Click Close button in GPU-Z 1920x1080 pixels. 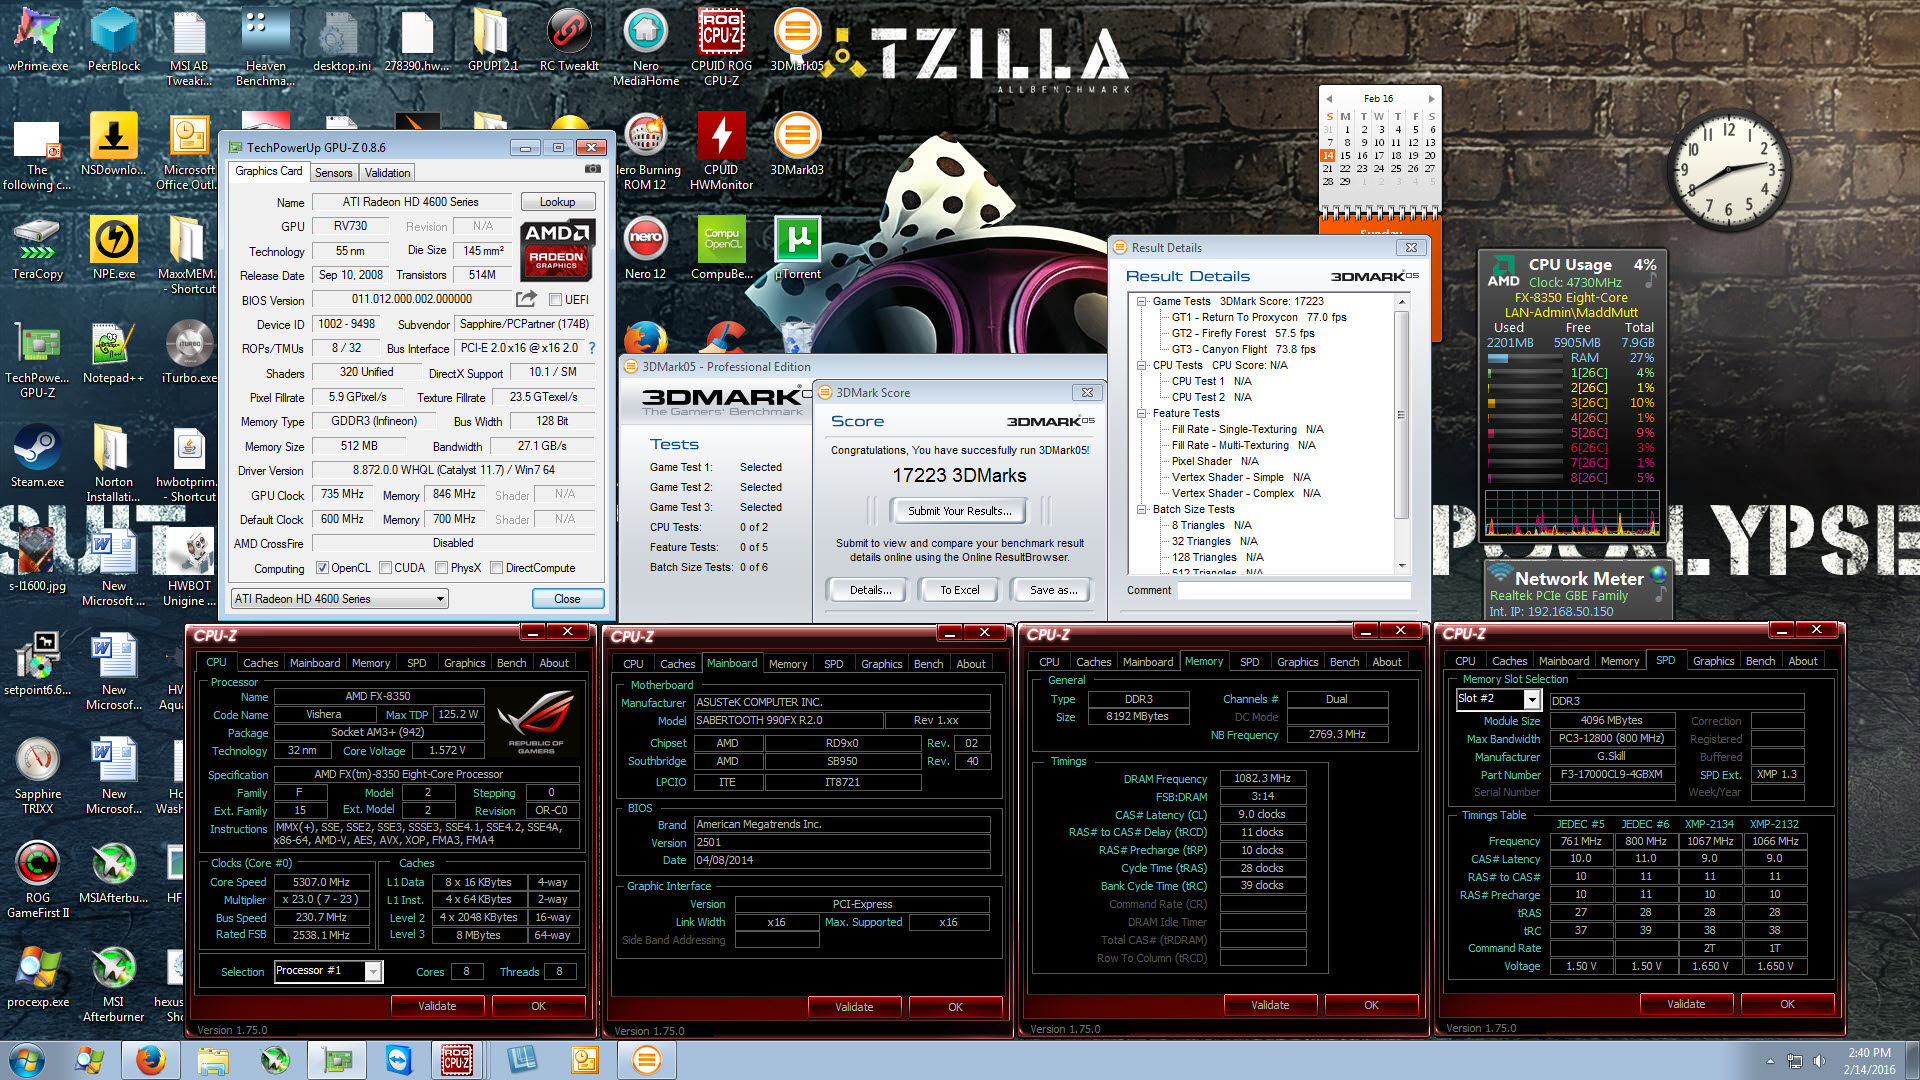coord(567,599)
